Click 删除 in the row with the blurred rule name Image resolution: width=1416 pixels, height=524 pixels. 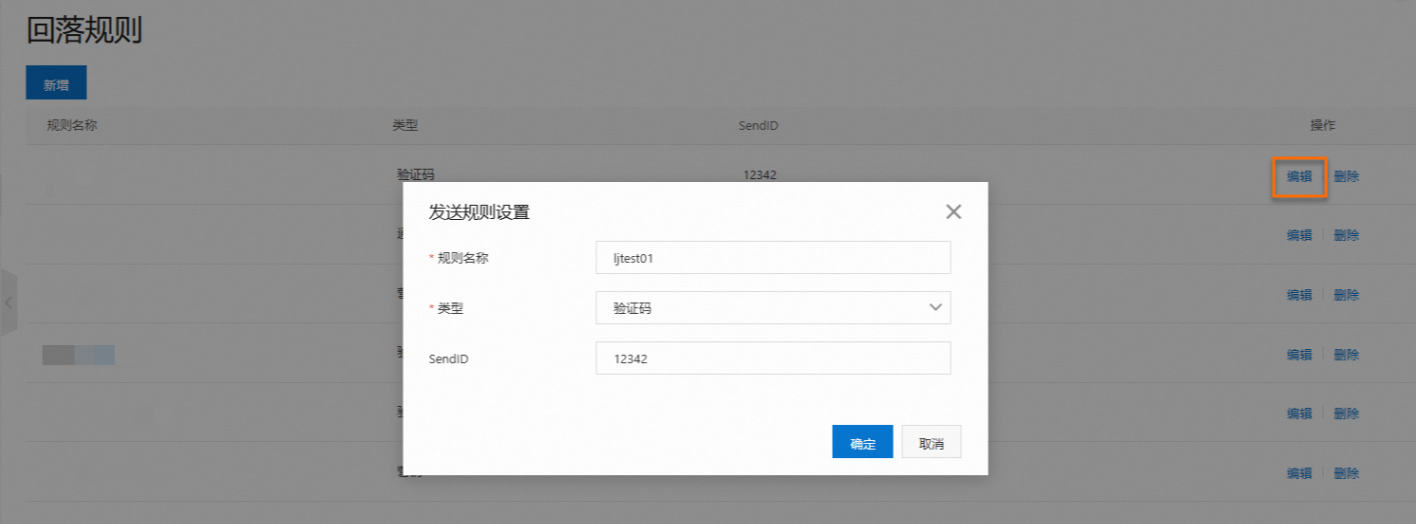click(1346, 355)
